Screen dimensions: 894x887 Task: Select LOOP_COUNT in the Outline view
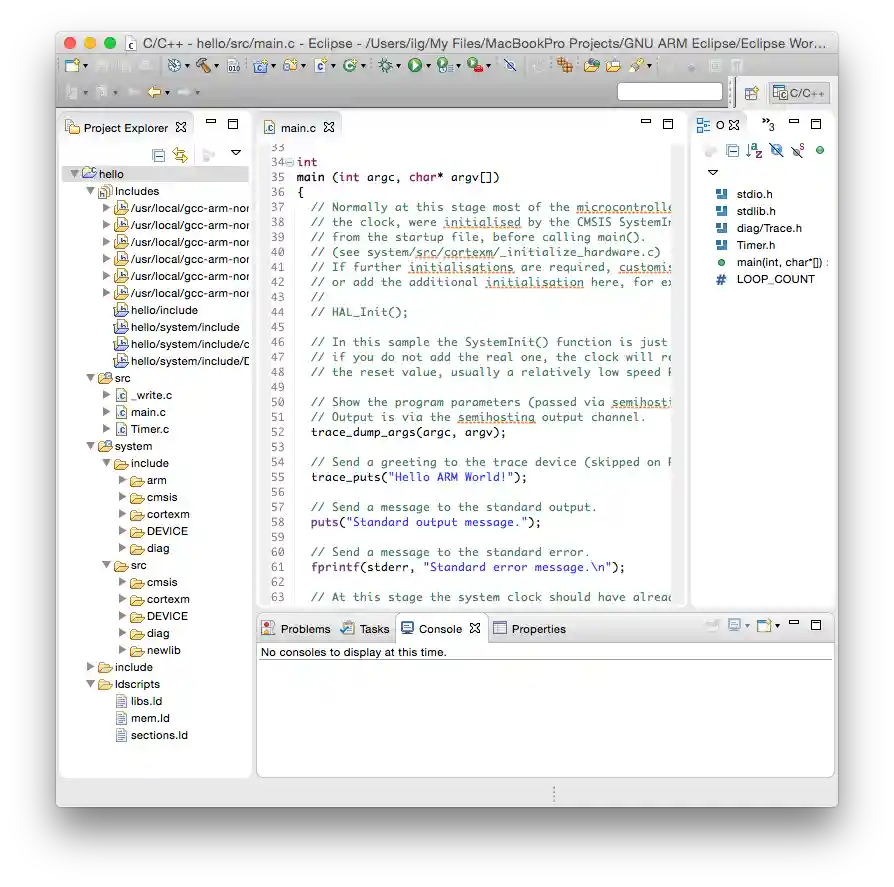tap(775, 279)
